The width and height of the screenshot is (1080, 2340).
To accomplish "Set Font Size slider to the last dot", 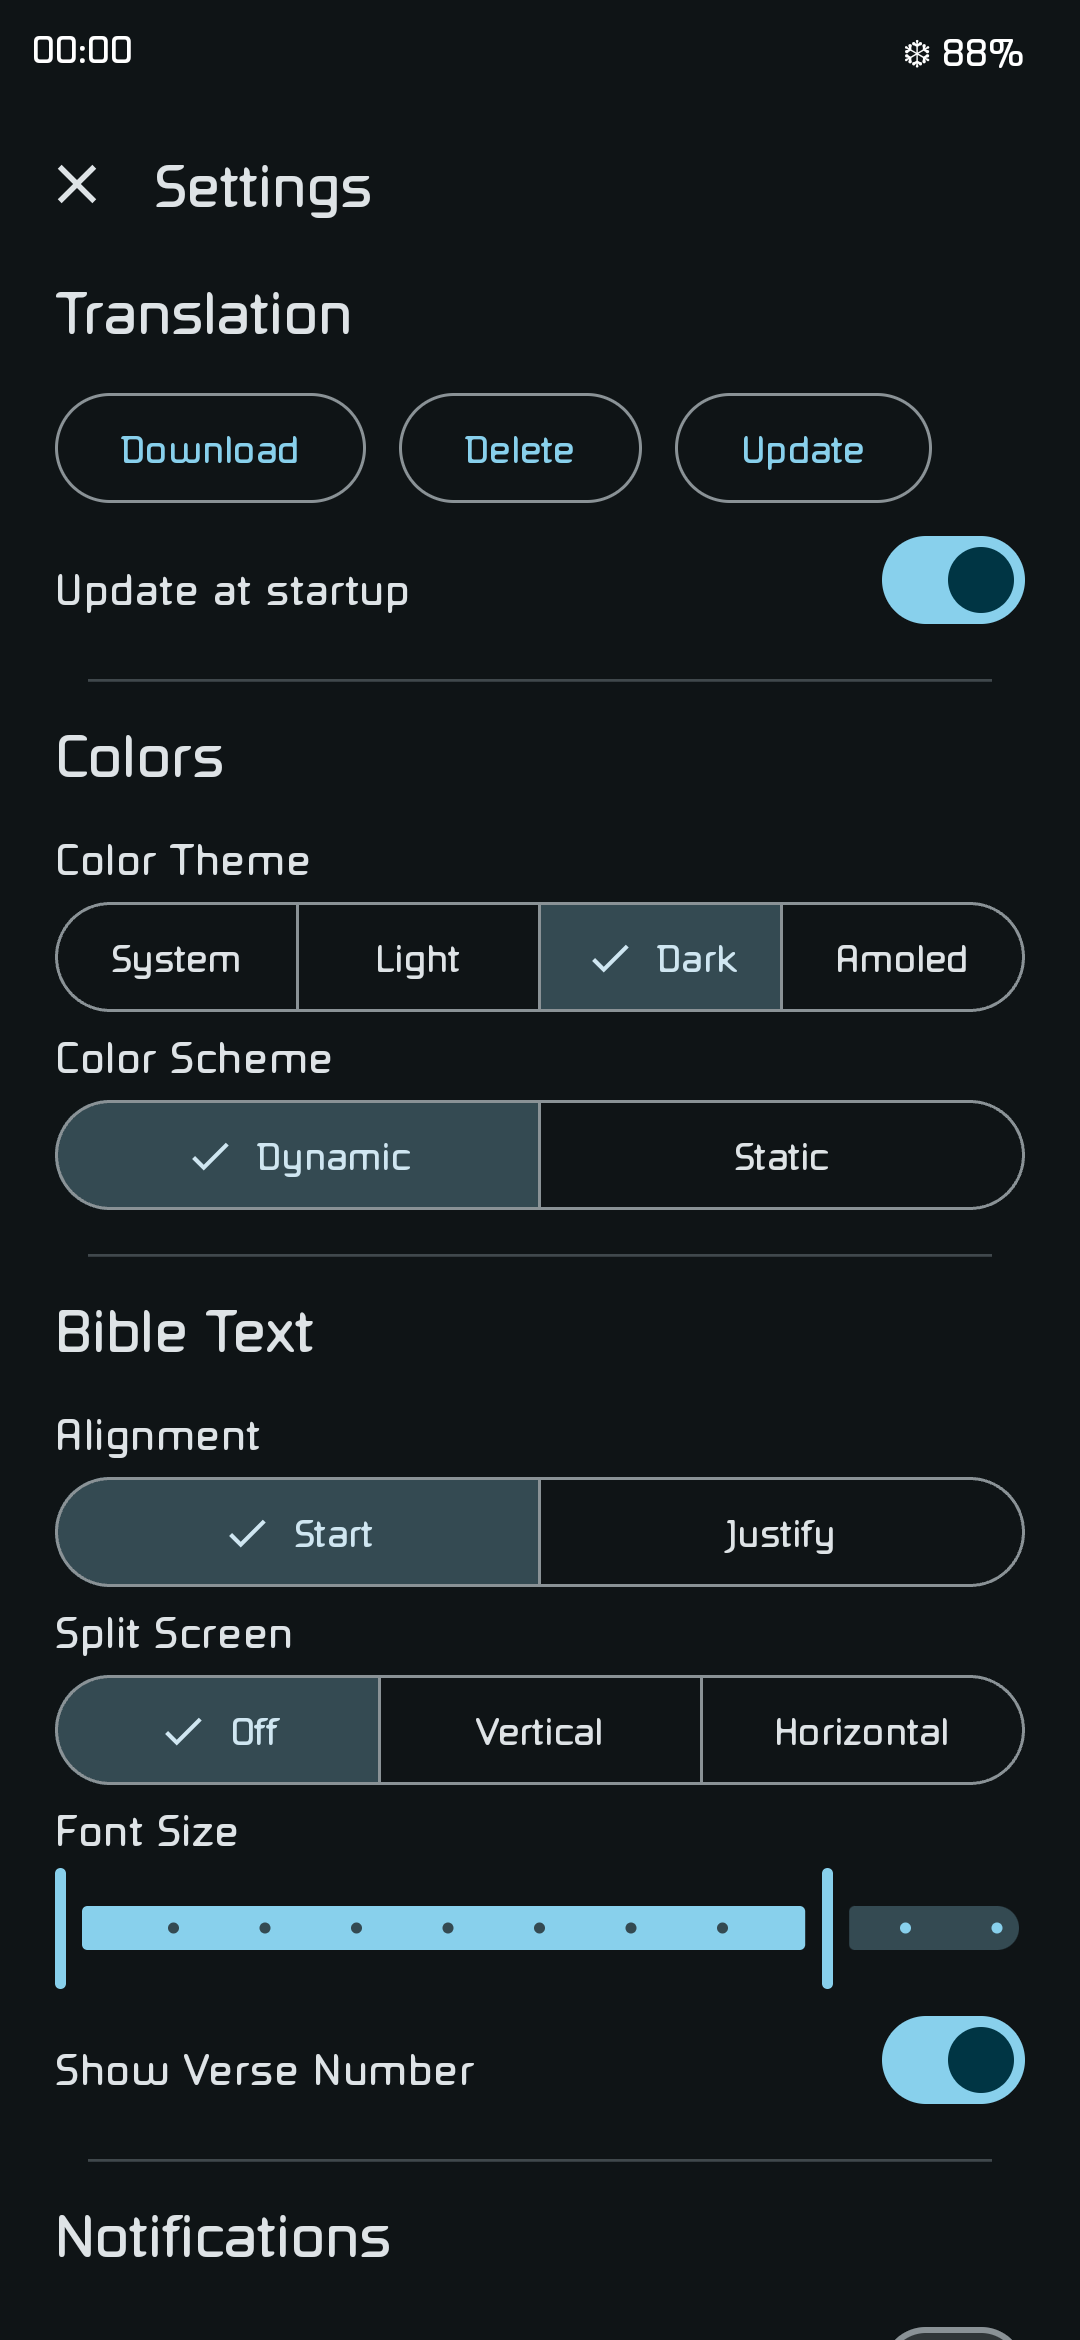I will 997,1928.
